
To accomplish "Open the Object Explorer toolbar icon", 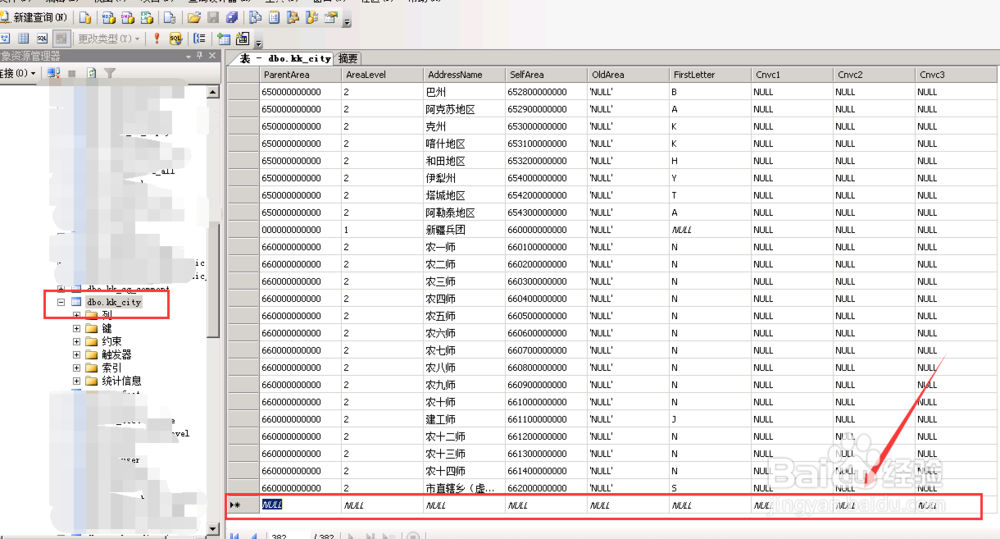I will tap(293, 18).
